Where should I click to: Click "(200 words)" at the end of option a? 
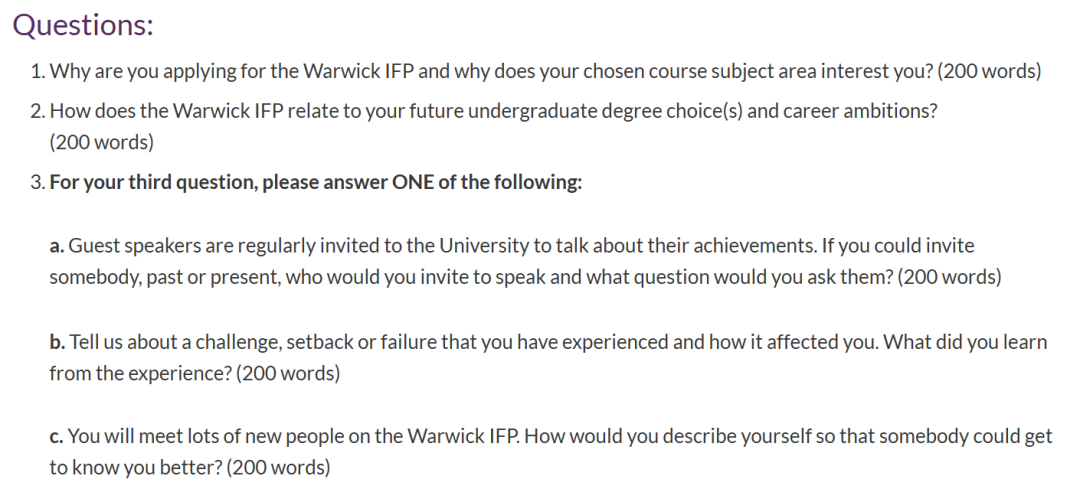click(x=949, y=277)
